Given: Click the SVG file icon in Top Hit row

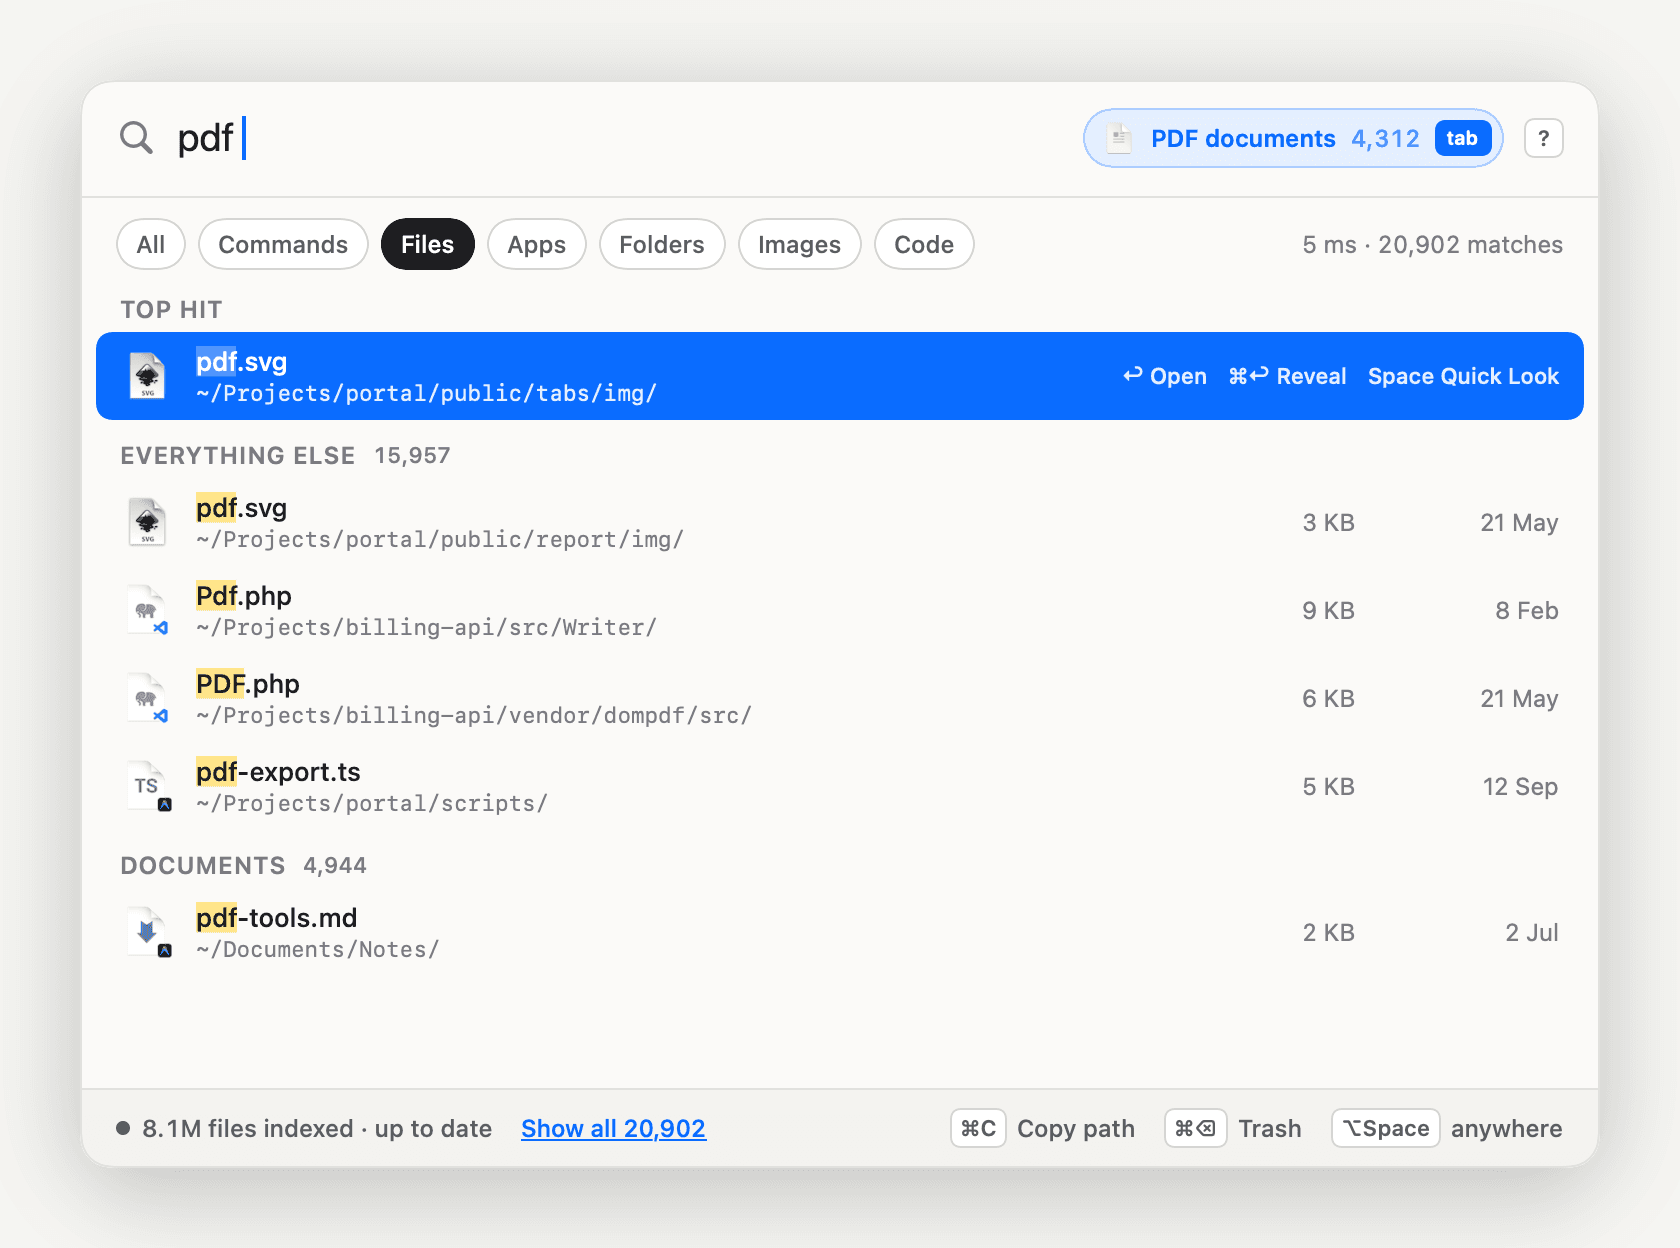Looking at the screenshot, I should [x=148, y=376].
